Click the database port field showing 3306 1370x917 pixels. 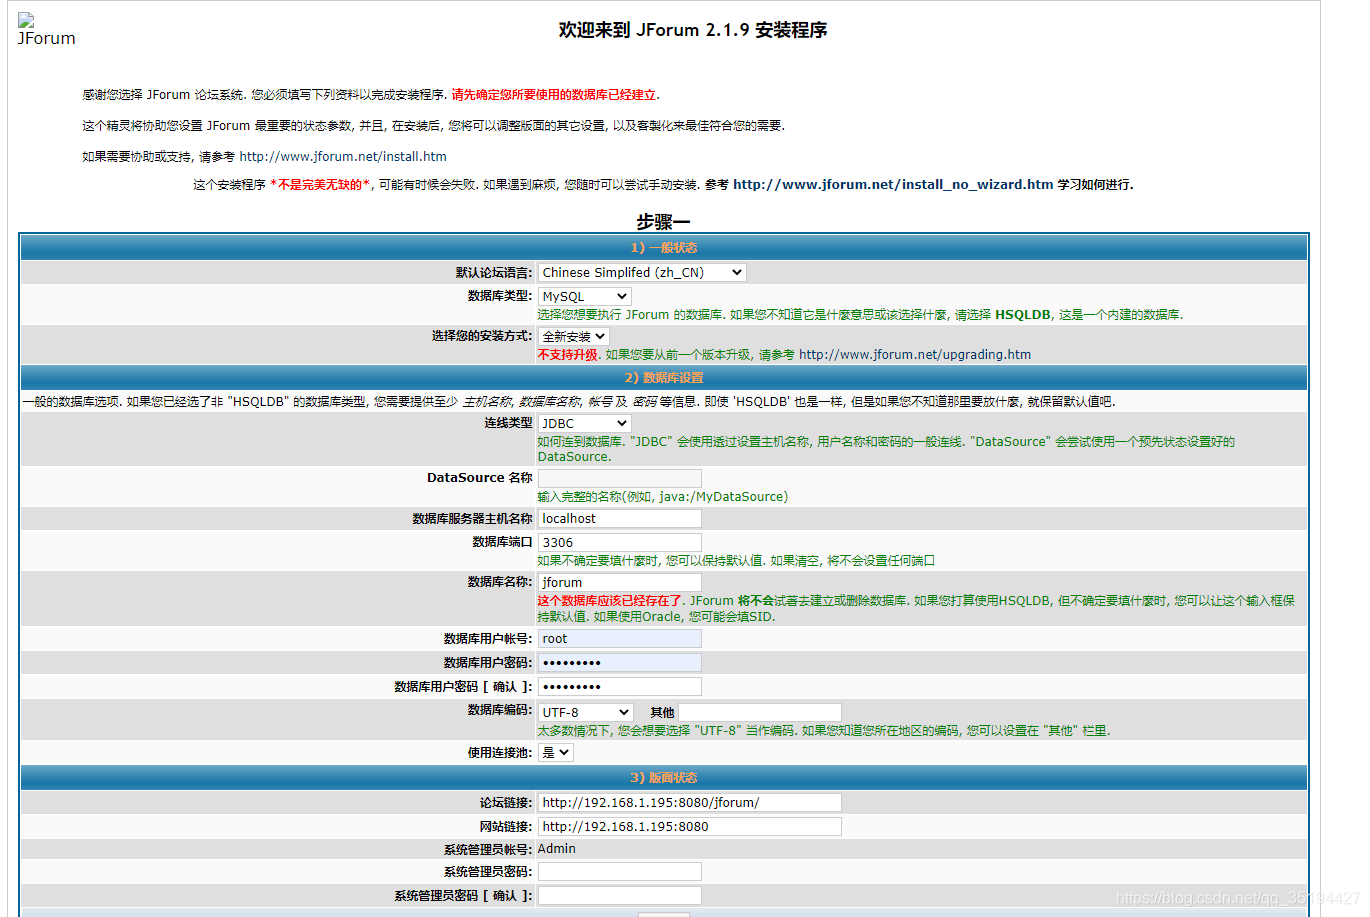620,542
